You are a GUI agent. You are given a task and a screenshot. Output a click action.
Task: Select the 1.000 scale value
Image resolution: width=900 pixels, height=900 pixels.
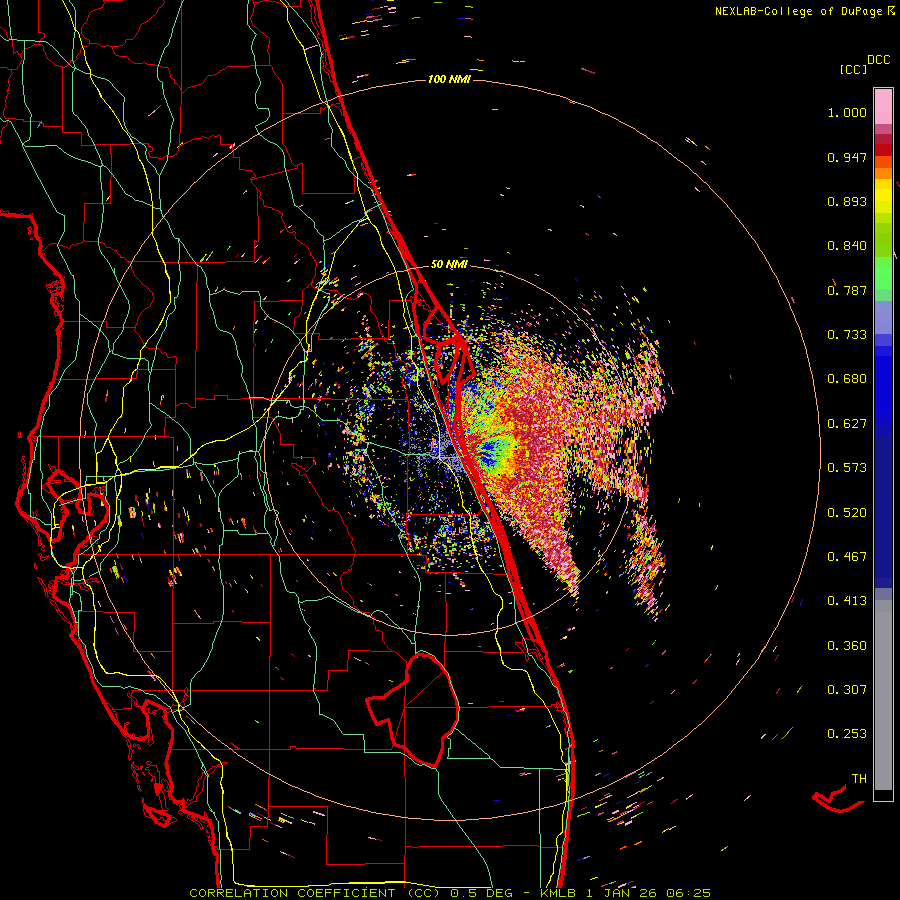click(847, 112)
